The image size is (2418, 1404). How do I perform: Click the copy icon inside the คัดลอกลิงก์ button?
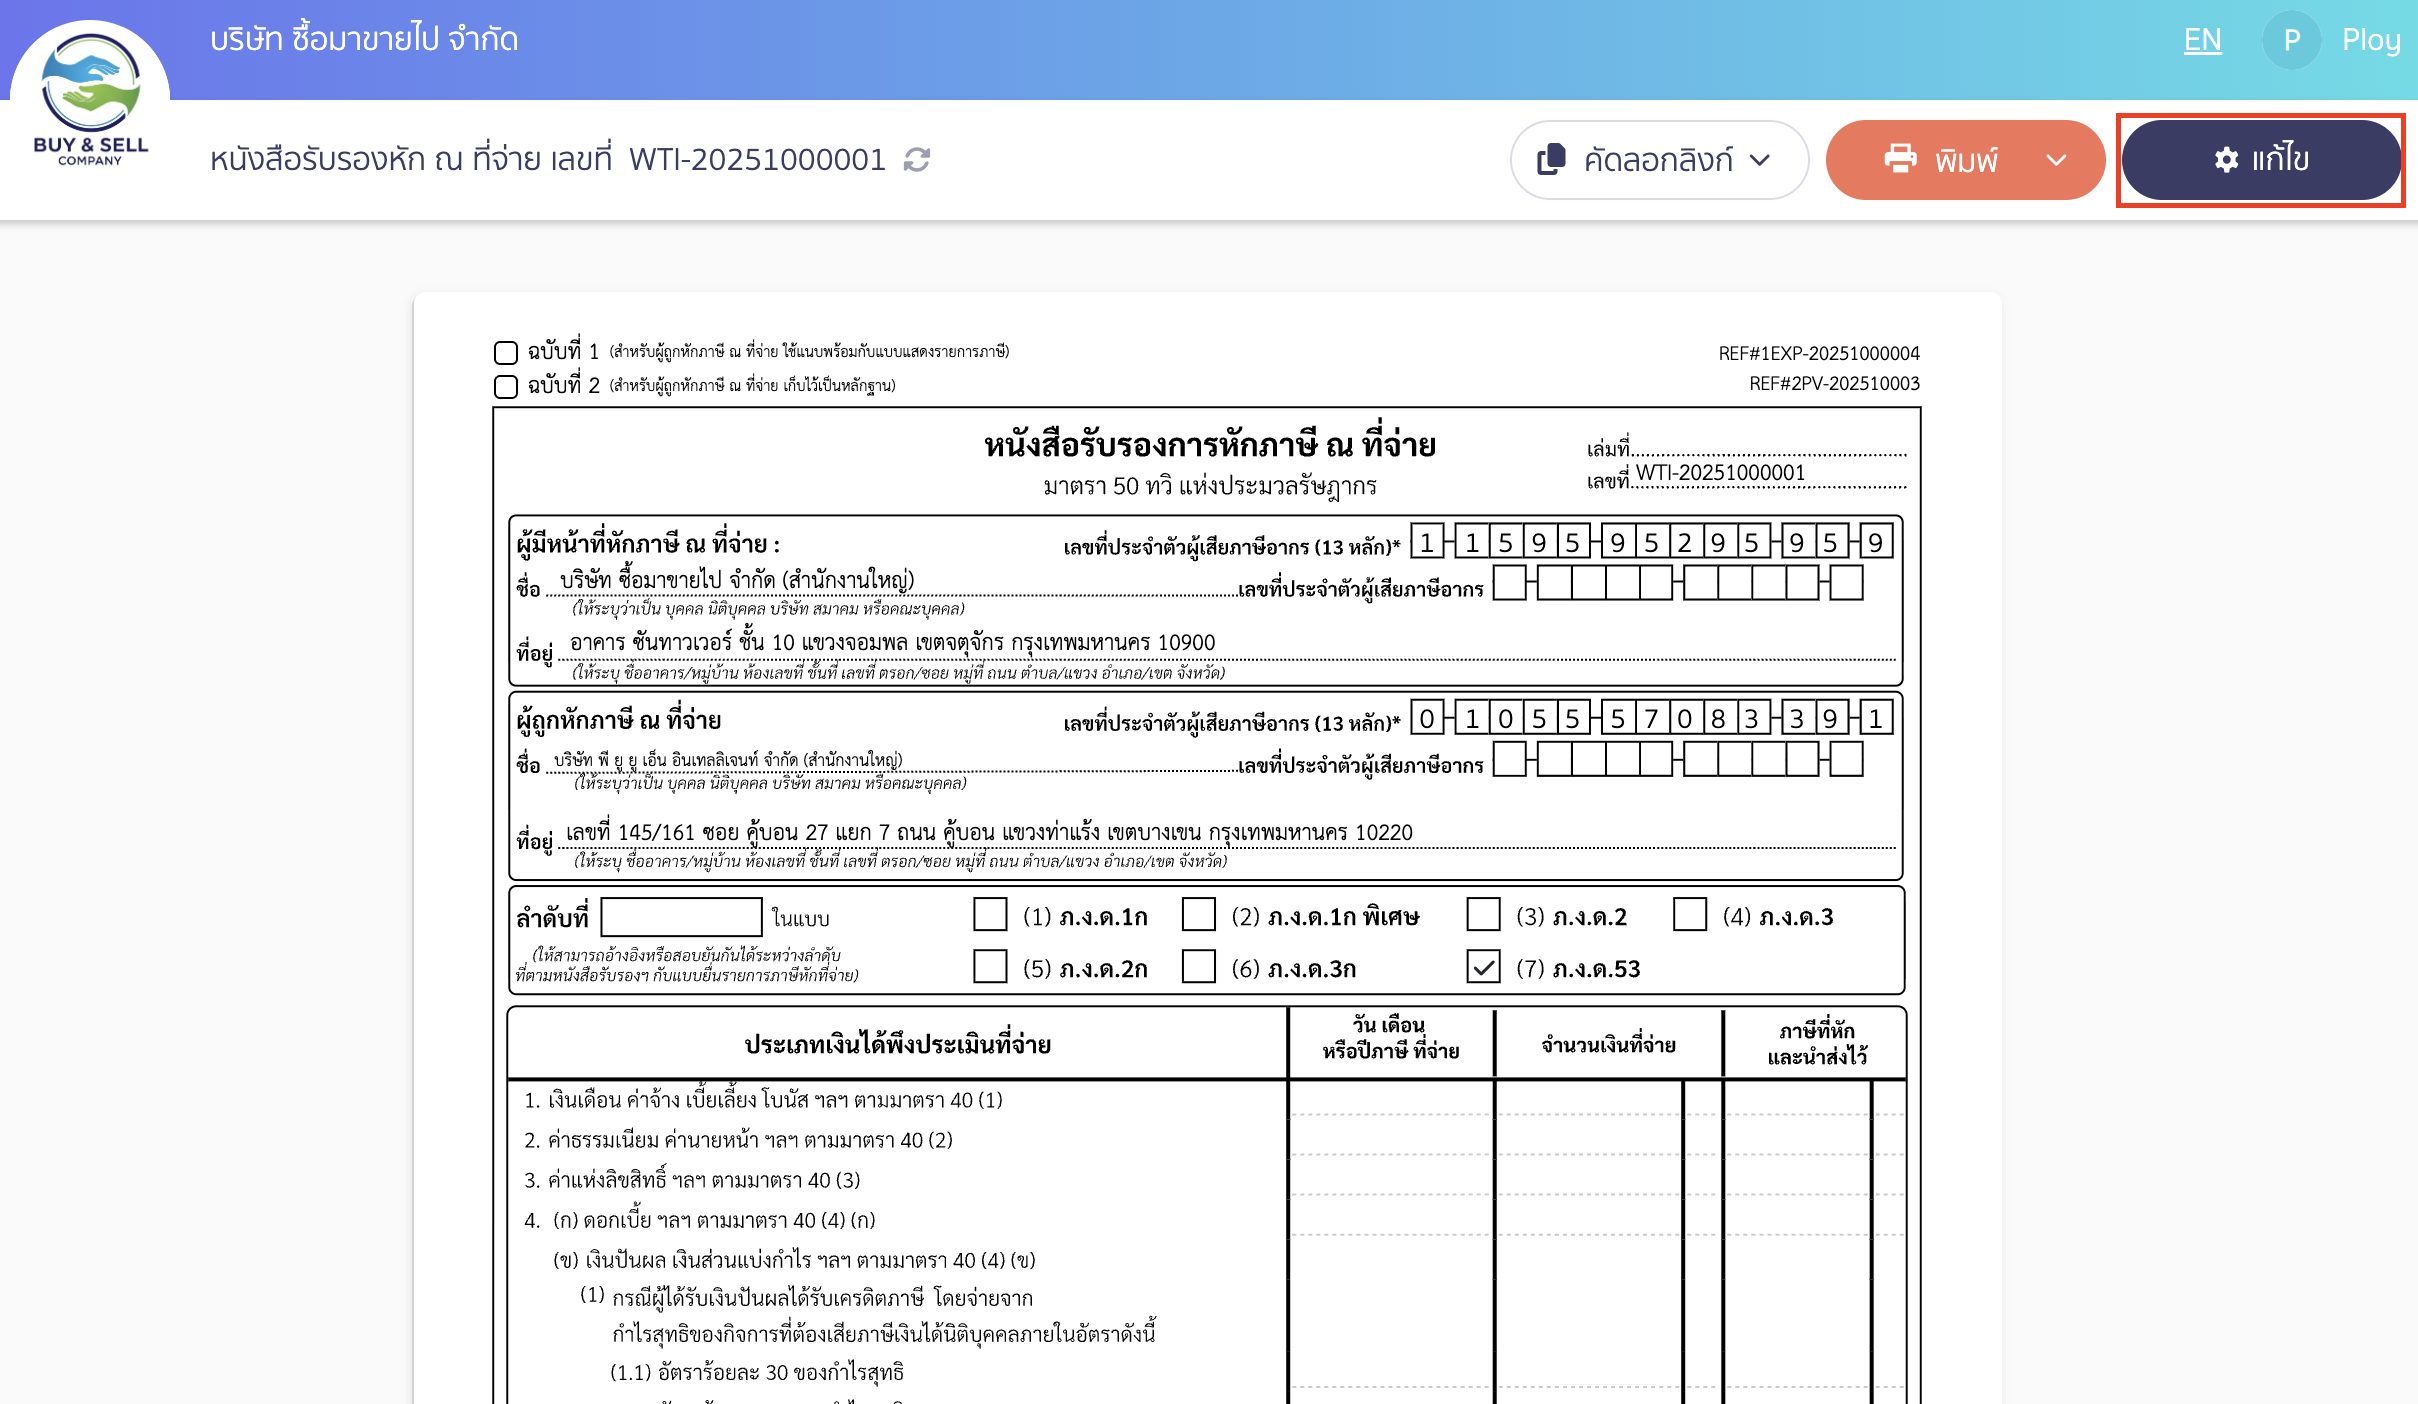1551,159
